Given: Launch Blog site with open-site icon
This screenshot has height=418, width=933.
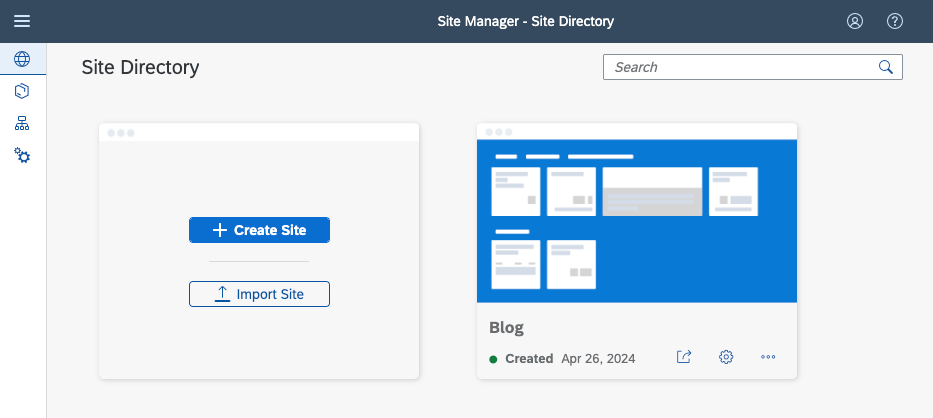Looking at the screenshot, I should tap(684, 357).
